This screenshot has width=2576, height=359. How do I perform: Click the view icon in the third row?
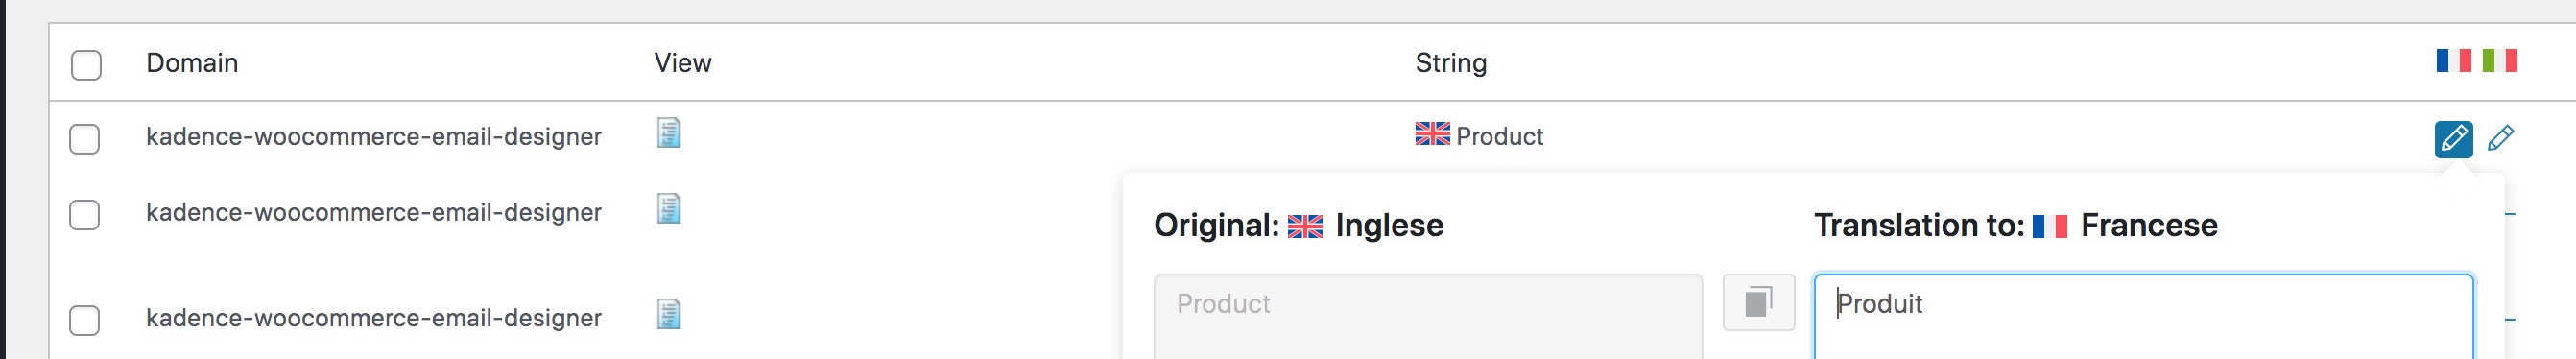tap(669, 314)
